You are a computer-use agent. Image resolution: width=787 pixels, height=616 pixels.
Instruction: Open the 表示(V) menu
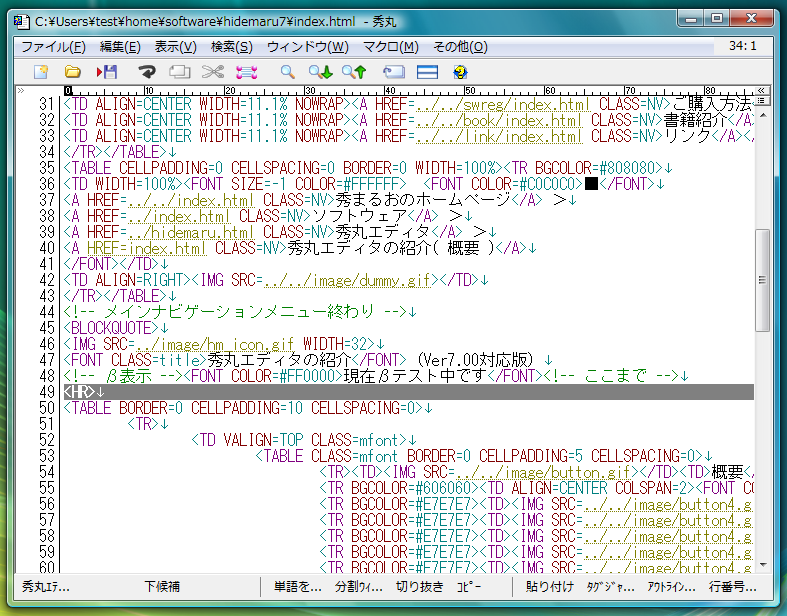click(x=175, y=47)
